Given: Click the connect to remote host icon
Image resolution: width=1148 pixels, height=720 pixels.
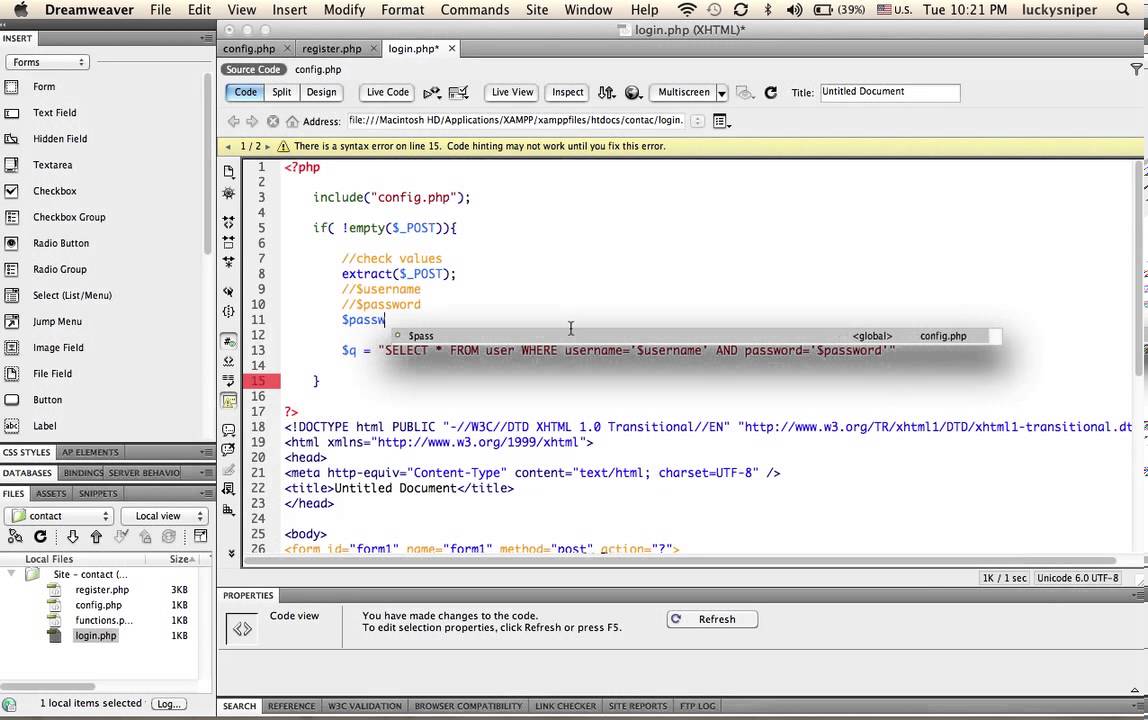Looking at the screenshot, I should (x=15, y=537).
